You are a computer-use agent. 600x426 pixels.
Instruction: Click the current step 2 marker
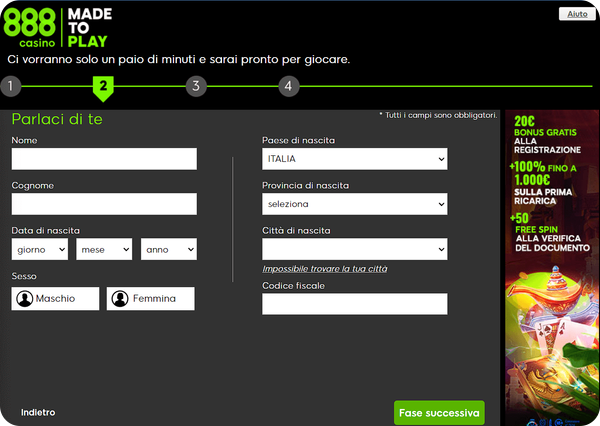(x=103, y=88)
